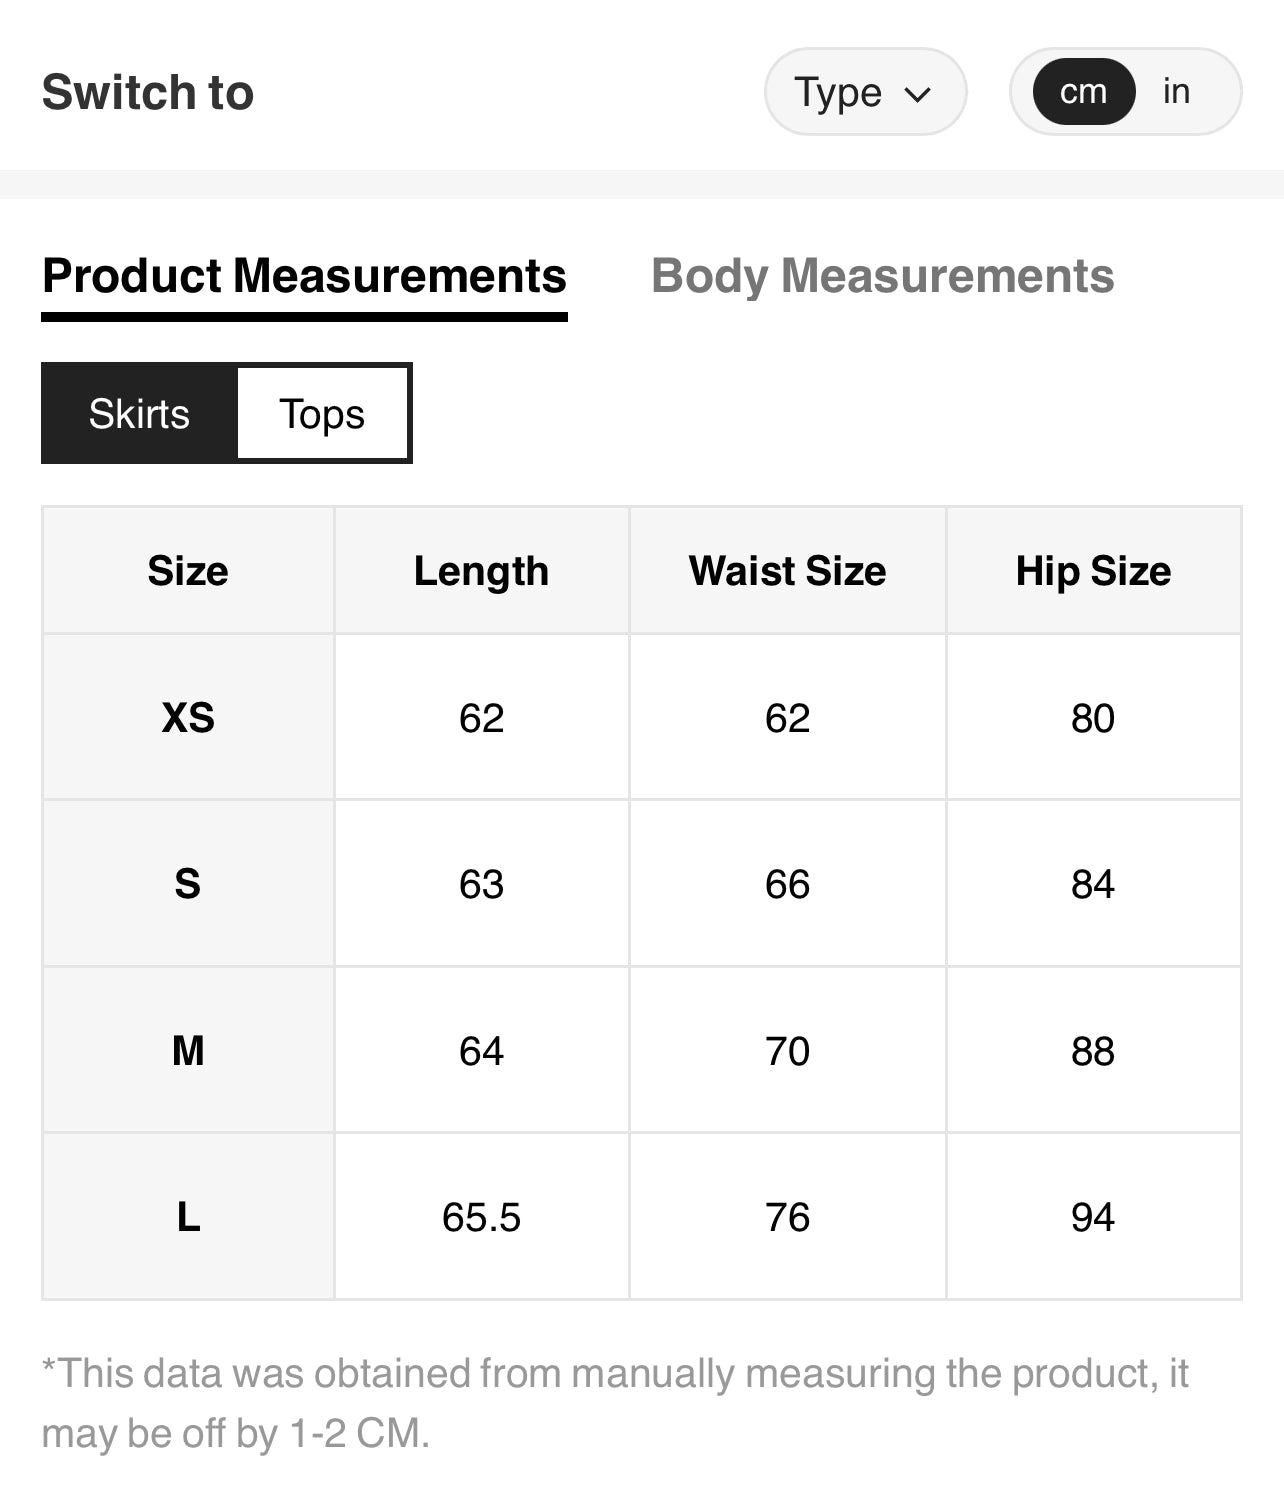The image size is (1284, 1499).
Task: Click the Length column header
Action: point(481,571)
